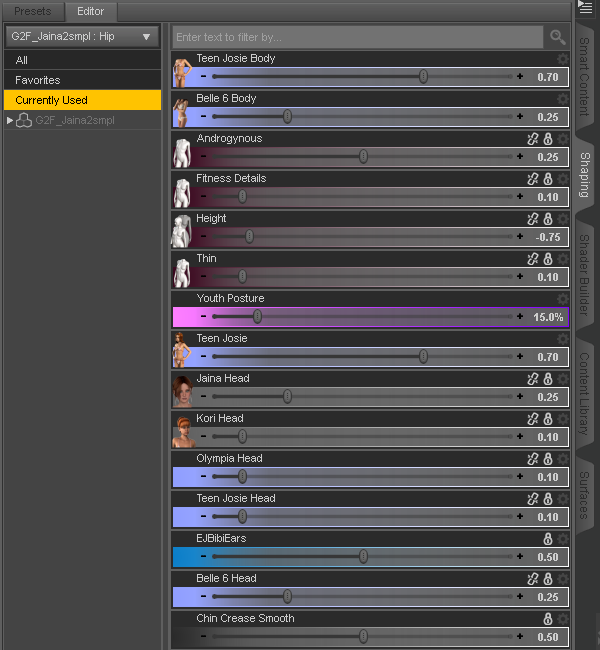This screenshot has height=650, width=600.
Task: Toggle lock on EJBibiEars
Action: pyautogui.click(x=548, y=539)
